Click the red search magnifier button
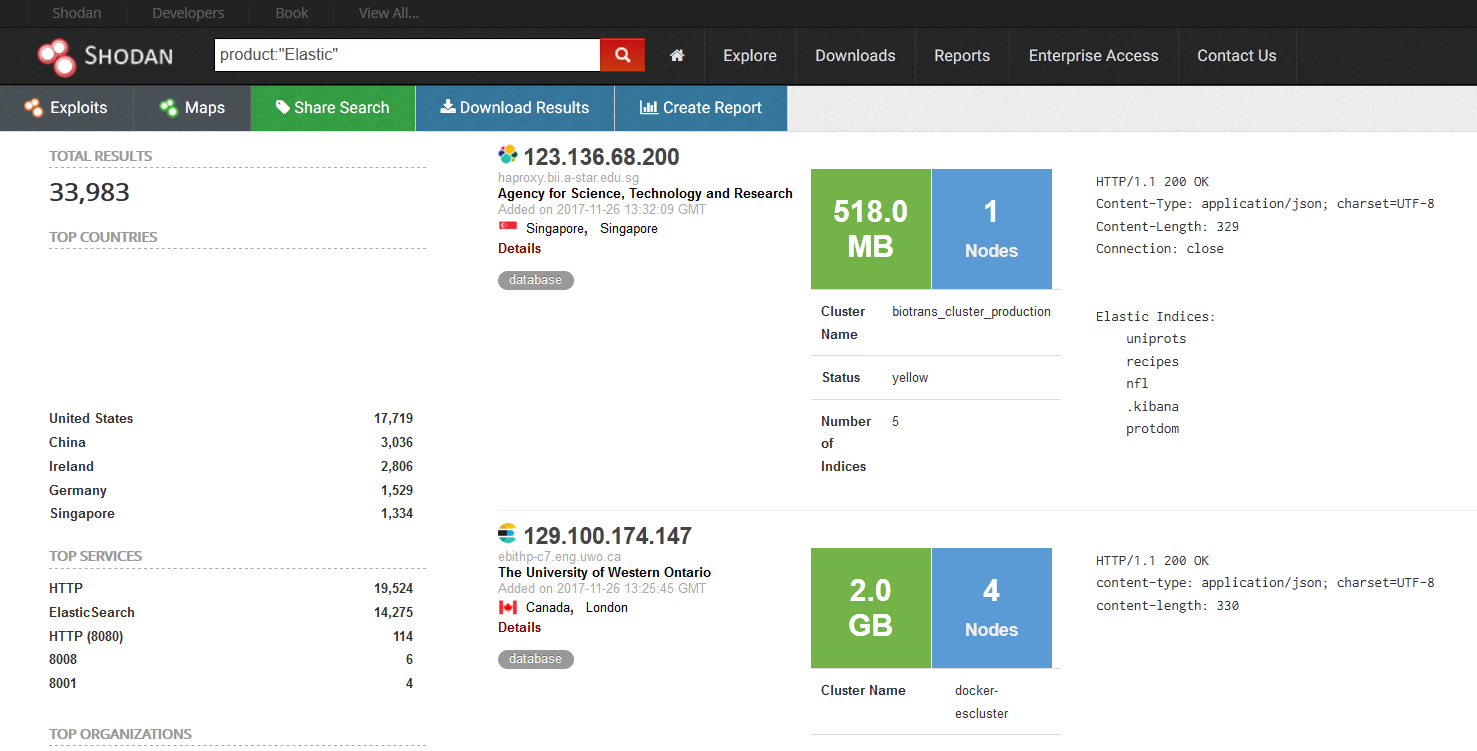 click(x=622, y=55)
